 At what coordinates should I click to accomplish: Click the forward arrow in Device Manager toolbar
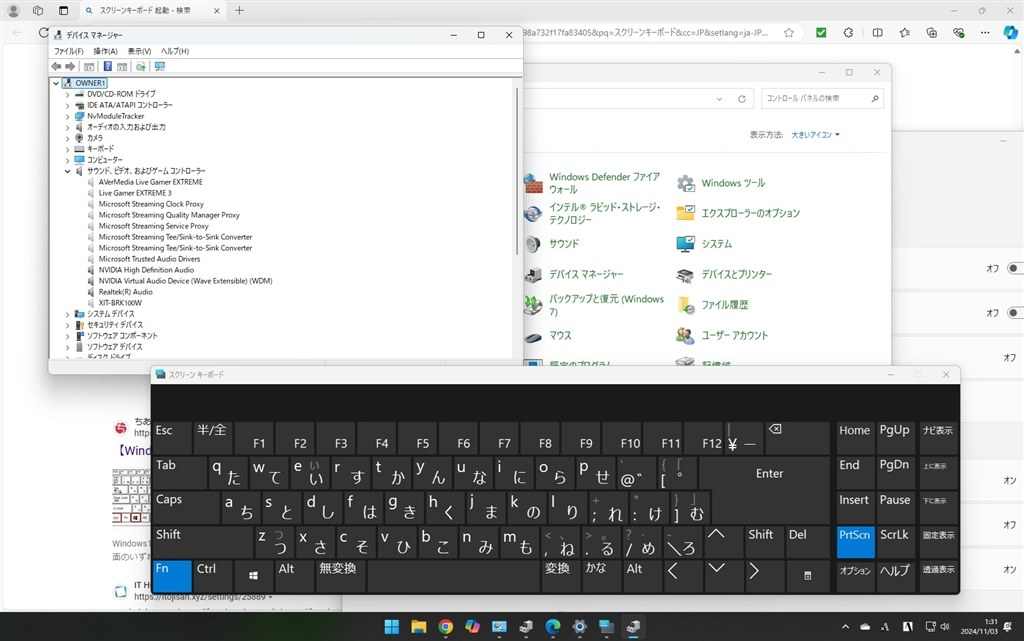click(x=71, y=66)
